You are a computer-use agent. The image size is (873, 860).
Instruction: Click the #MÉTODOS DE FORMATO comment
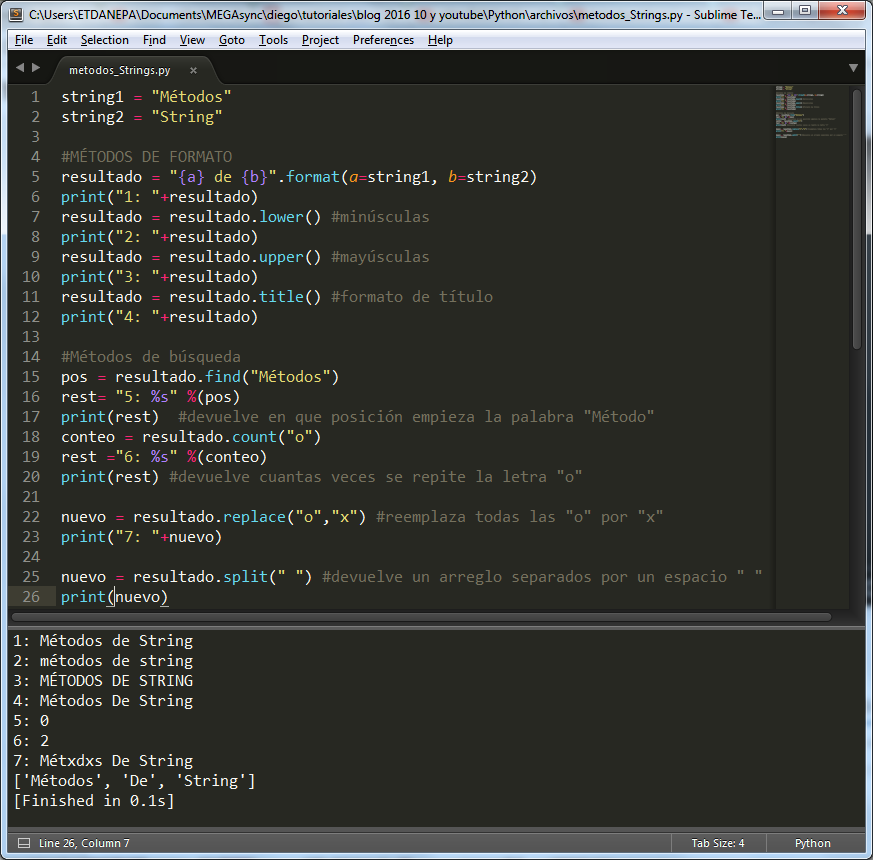pyautogui.click(x=146, y=157)
